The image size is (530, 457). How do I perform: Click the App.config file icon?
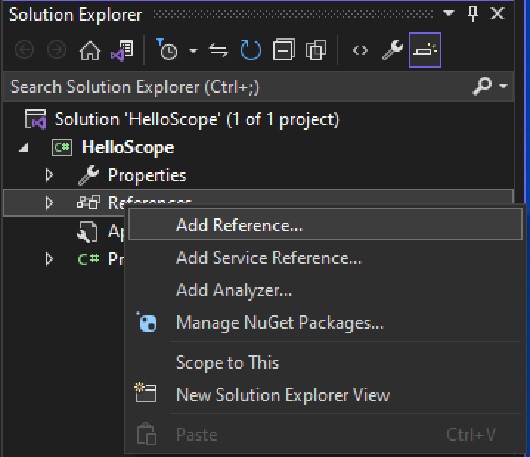88,232
